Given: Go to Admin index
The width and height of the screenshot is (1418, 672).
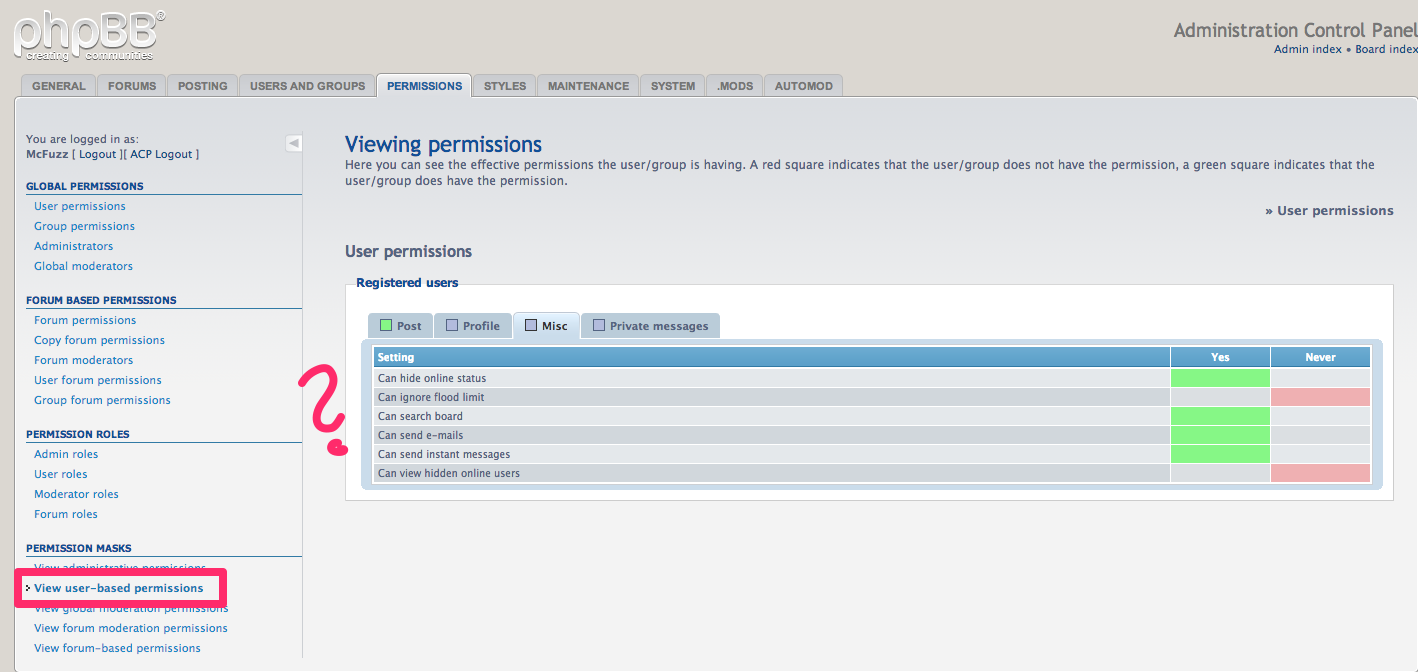Looking at the screenshot, I should pyautogui.click(x=1308, y=49).
